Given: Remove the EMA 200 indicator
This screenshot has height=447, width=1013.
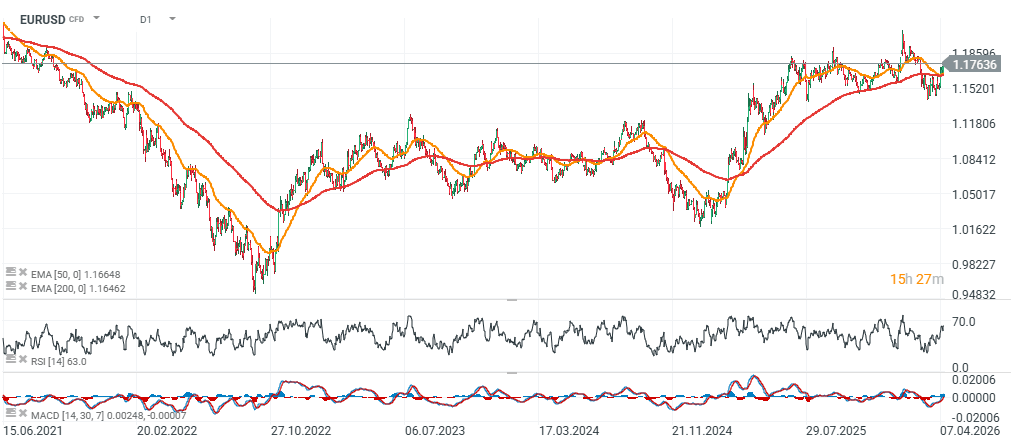Looking at the screenshot, I should (x=22, y=287).
